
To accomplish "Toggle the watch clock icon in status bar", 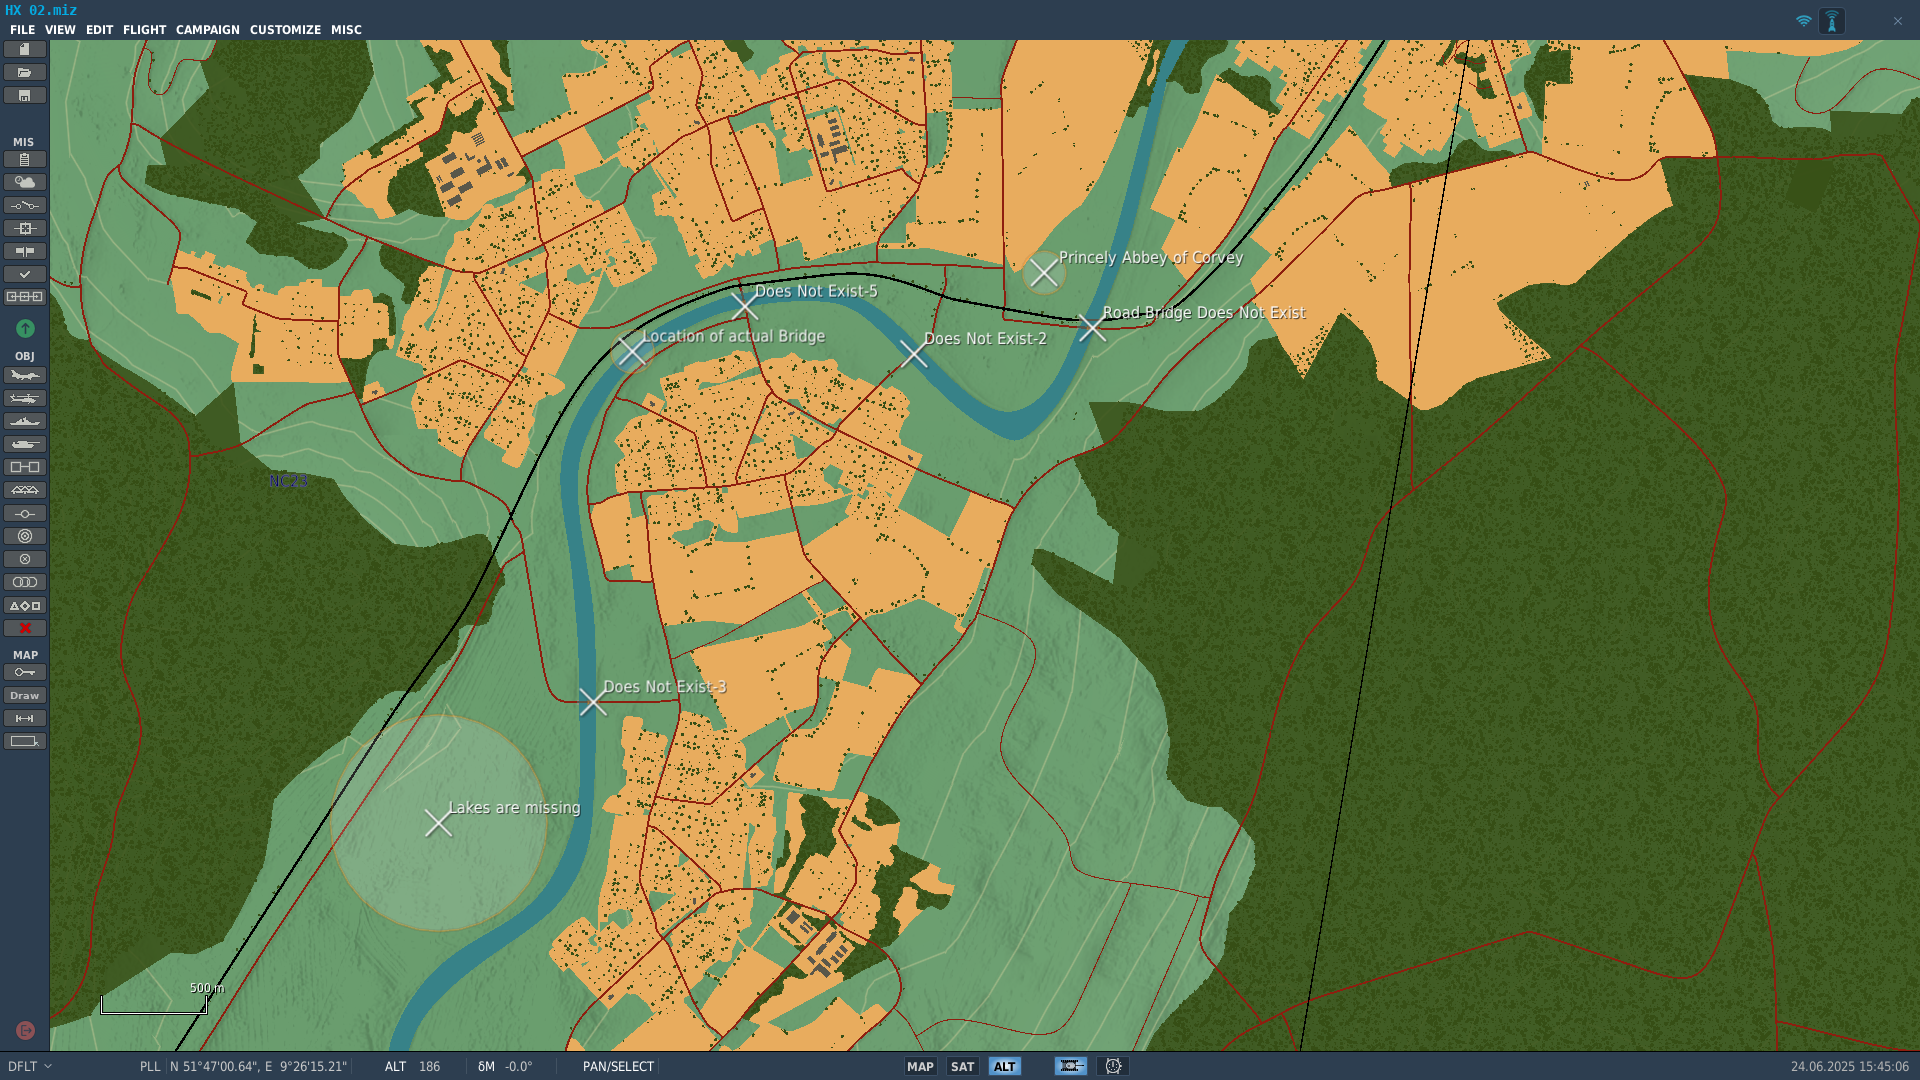I will (1113, 1066).
